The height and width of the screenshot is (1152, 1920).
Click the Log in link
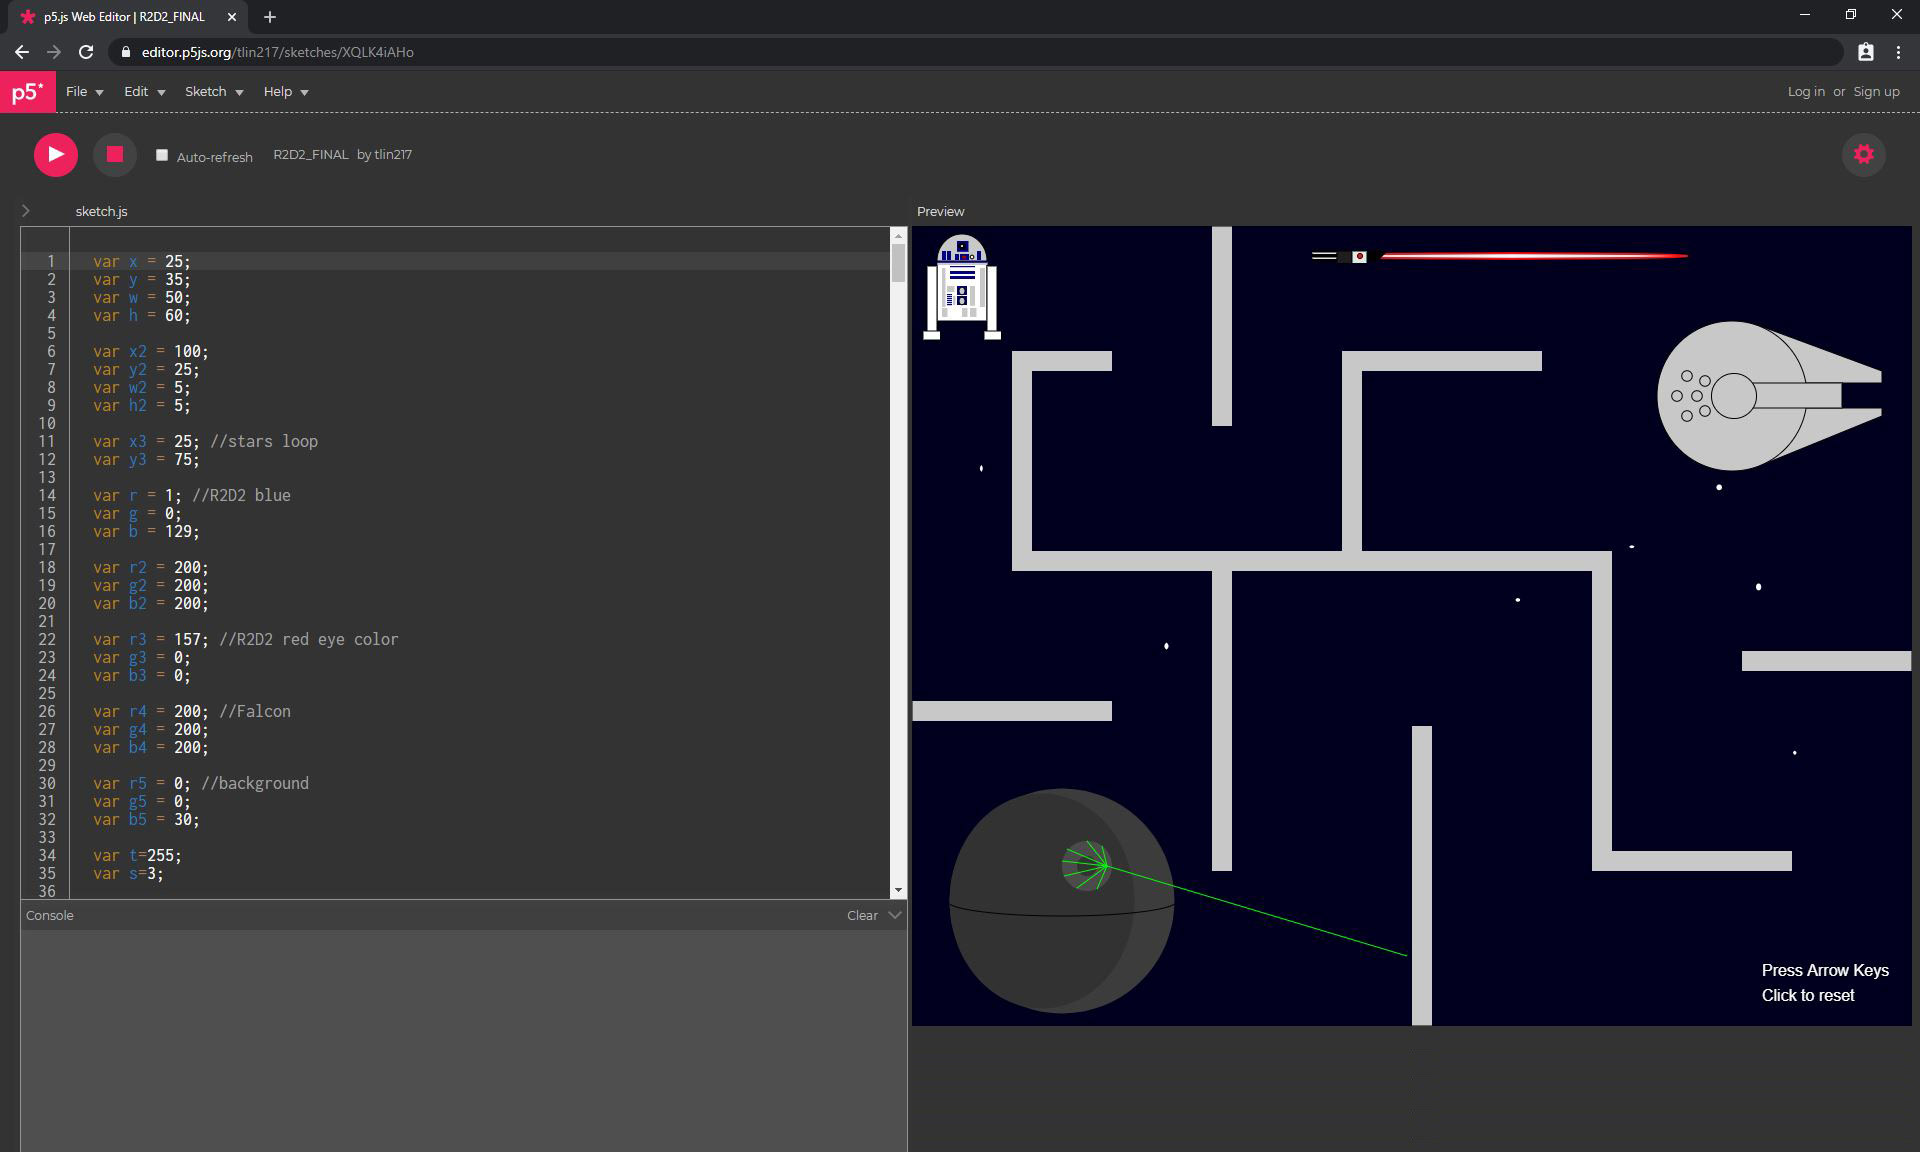(x=1805, y=92)
